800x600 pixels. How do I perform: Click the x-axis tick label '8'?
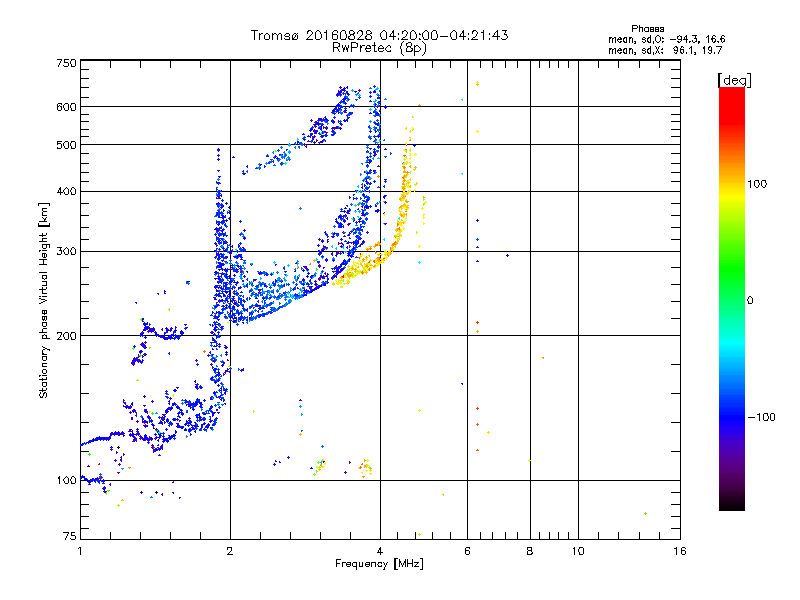point(530,551)
